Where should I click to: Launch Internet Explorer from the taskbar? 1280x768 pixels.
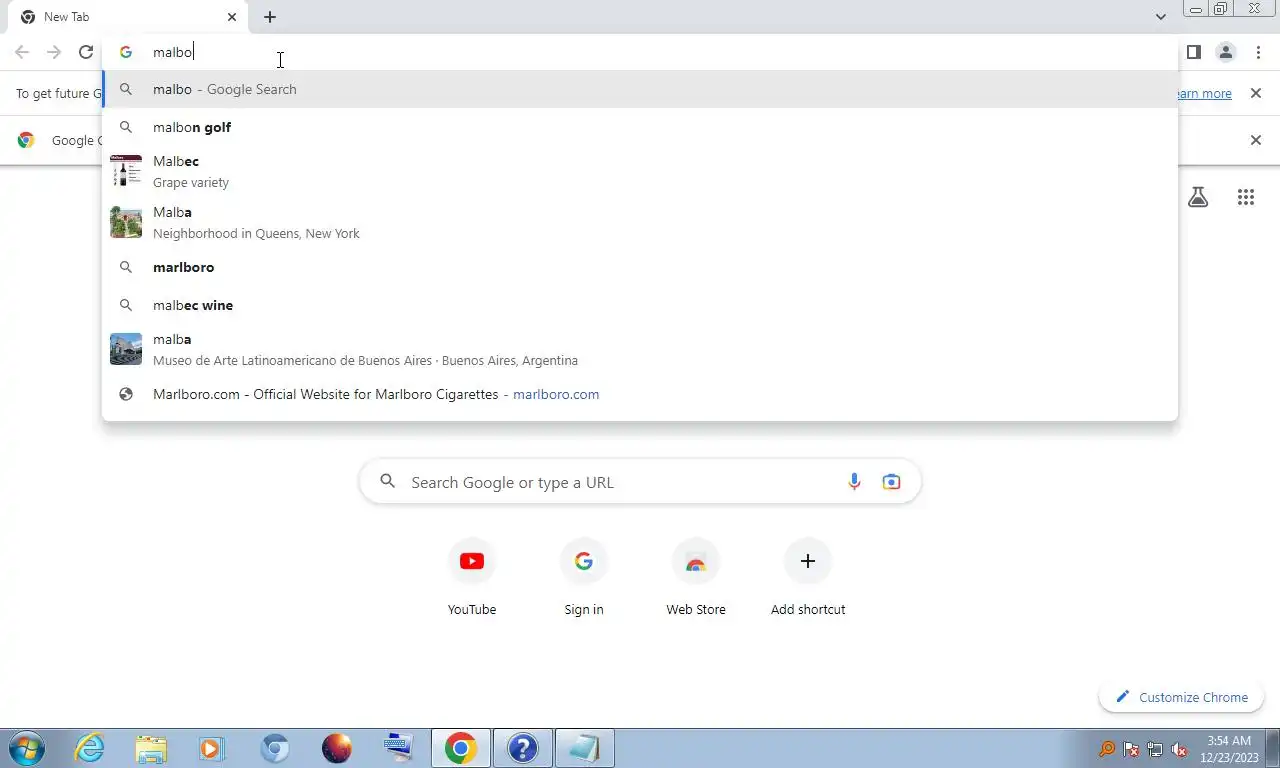click(x=90, y=748)
